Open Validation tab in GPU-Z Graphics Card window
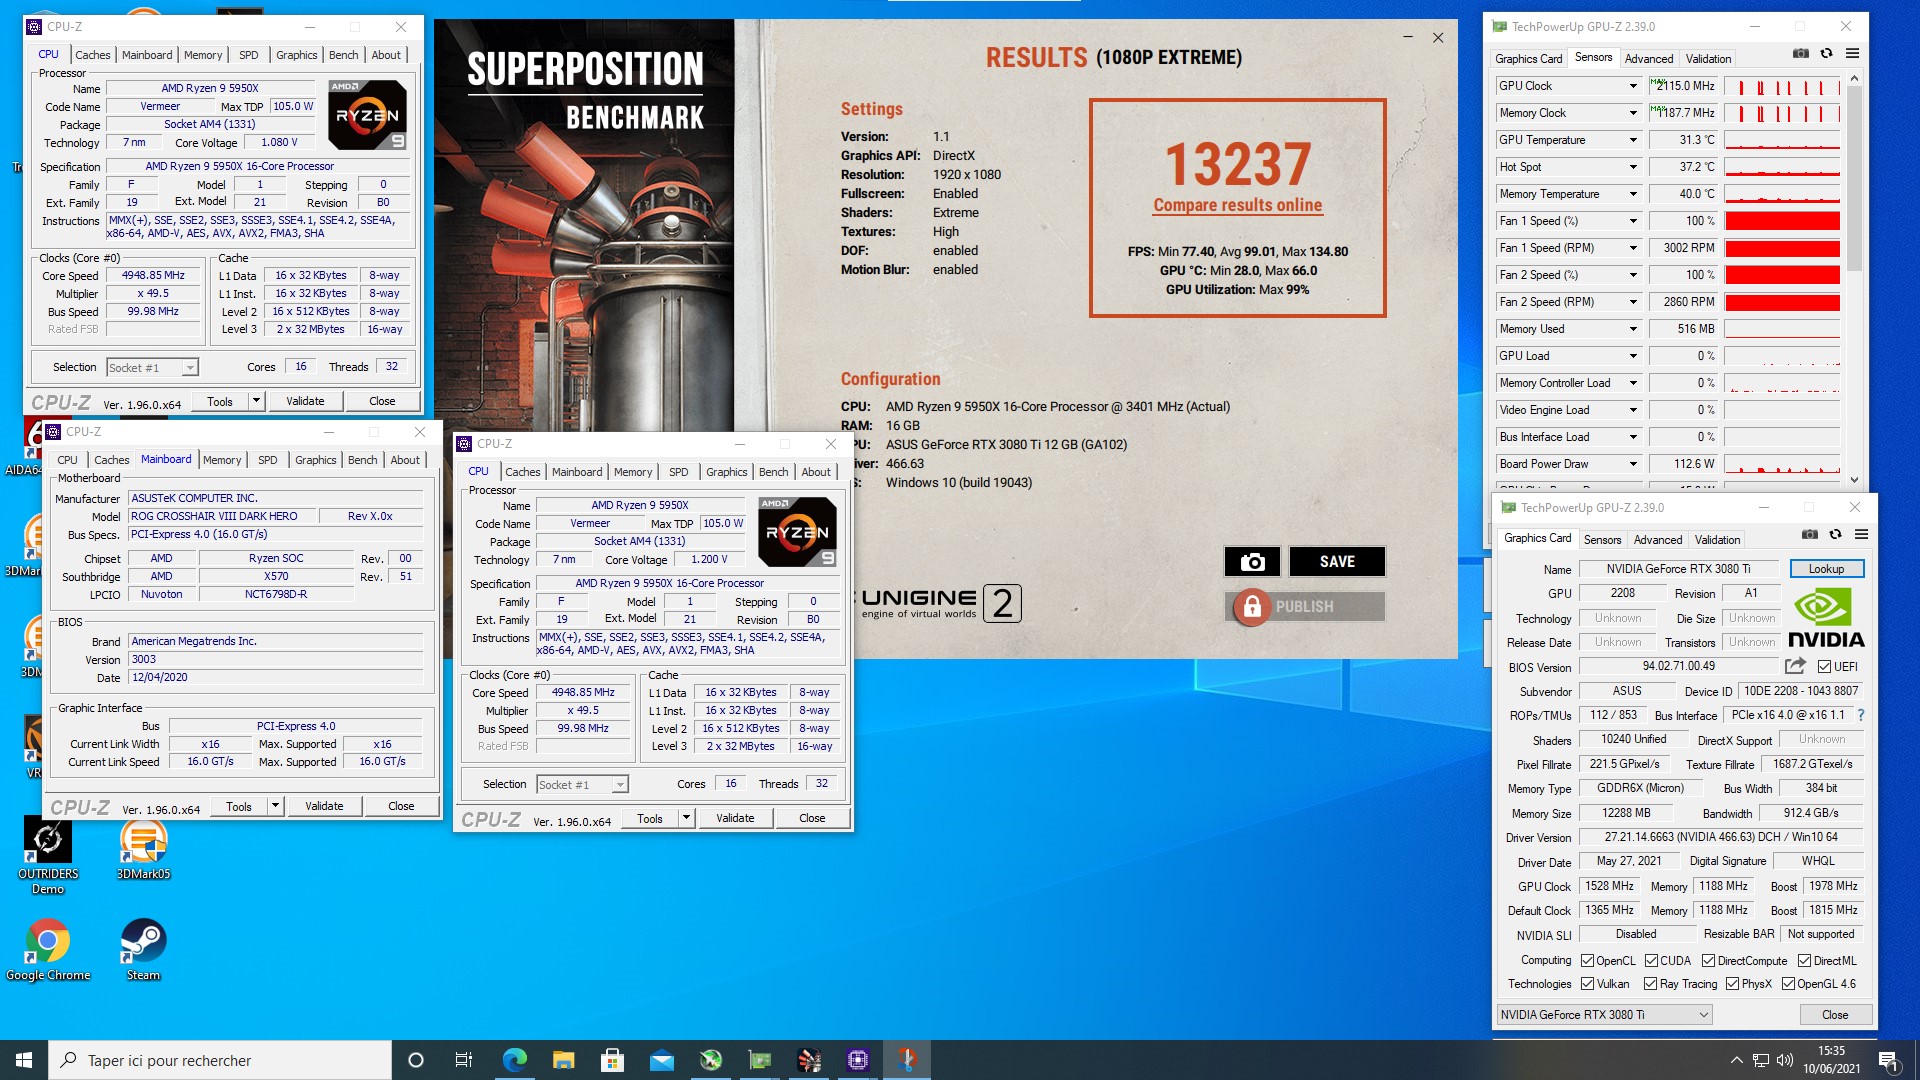This screenshot has height=1080, width=1920. click(x=1717, y=540)
